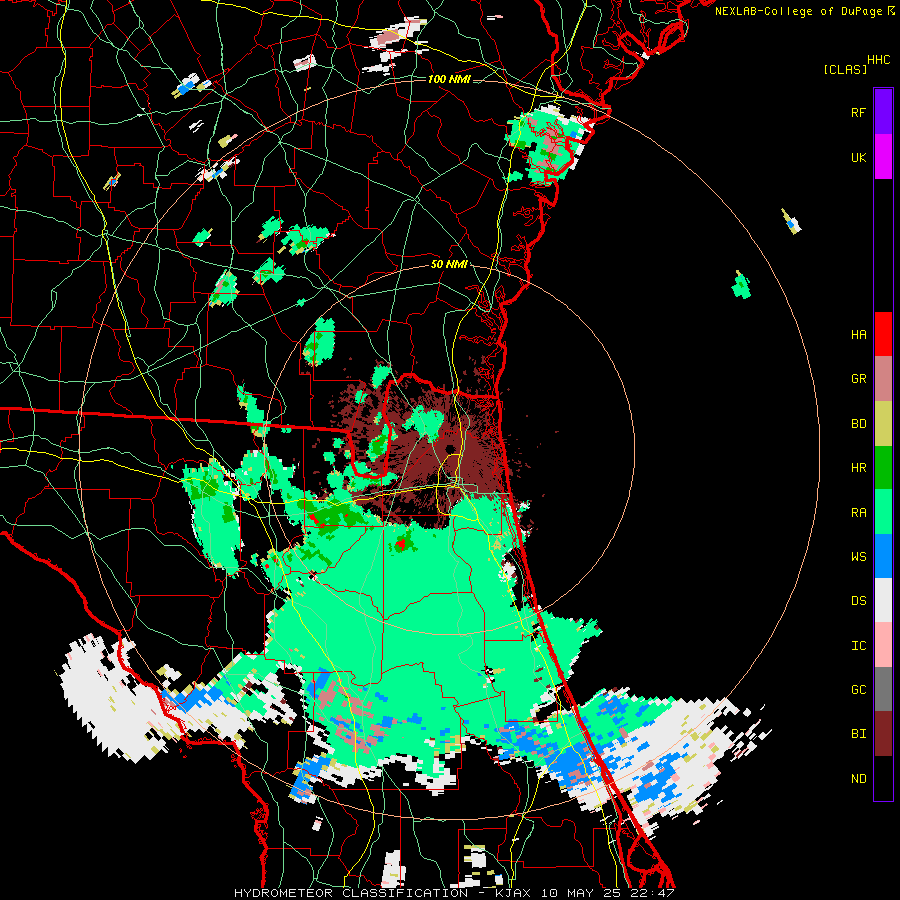This screenshot has height=900, width=900.
Task: Click the HHC product label
Action: pos(878,60)
